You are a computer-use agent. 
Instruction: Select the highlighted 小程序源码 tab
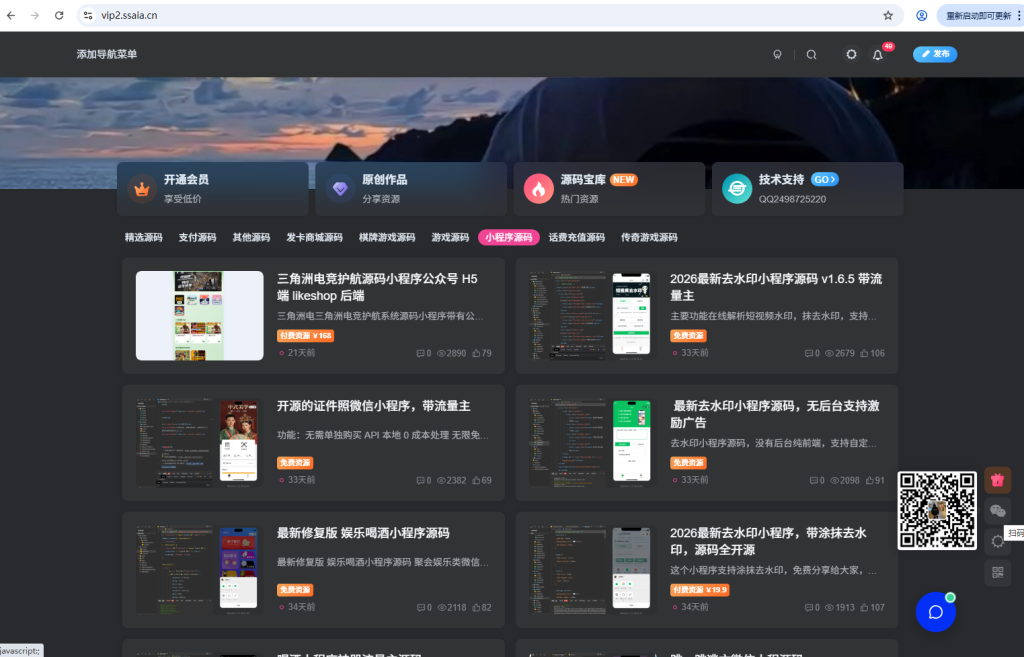[509, 237]
